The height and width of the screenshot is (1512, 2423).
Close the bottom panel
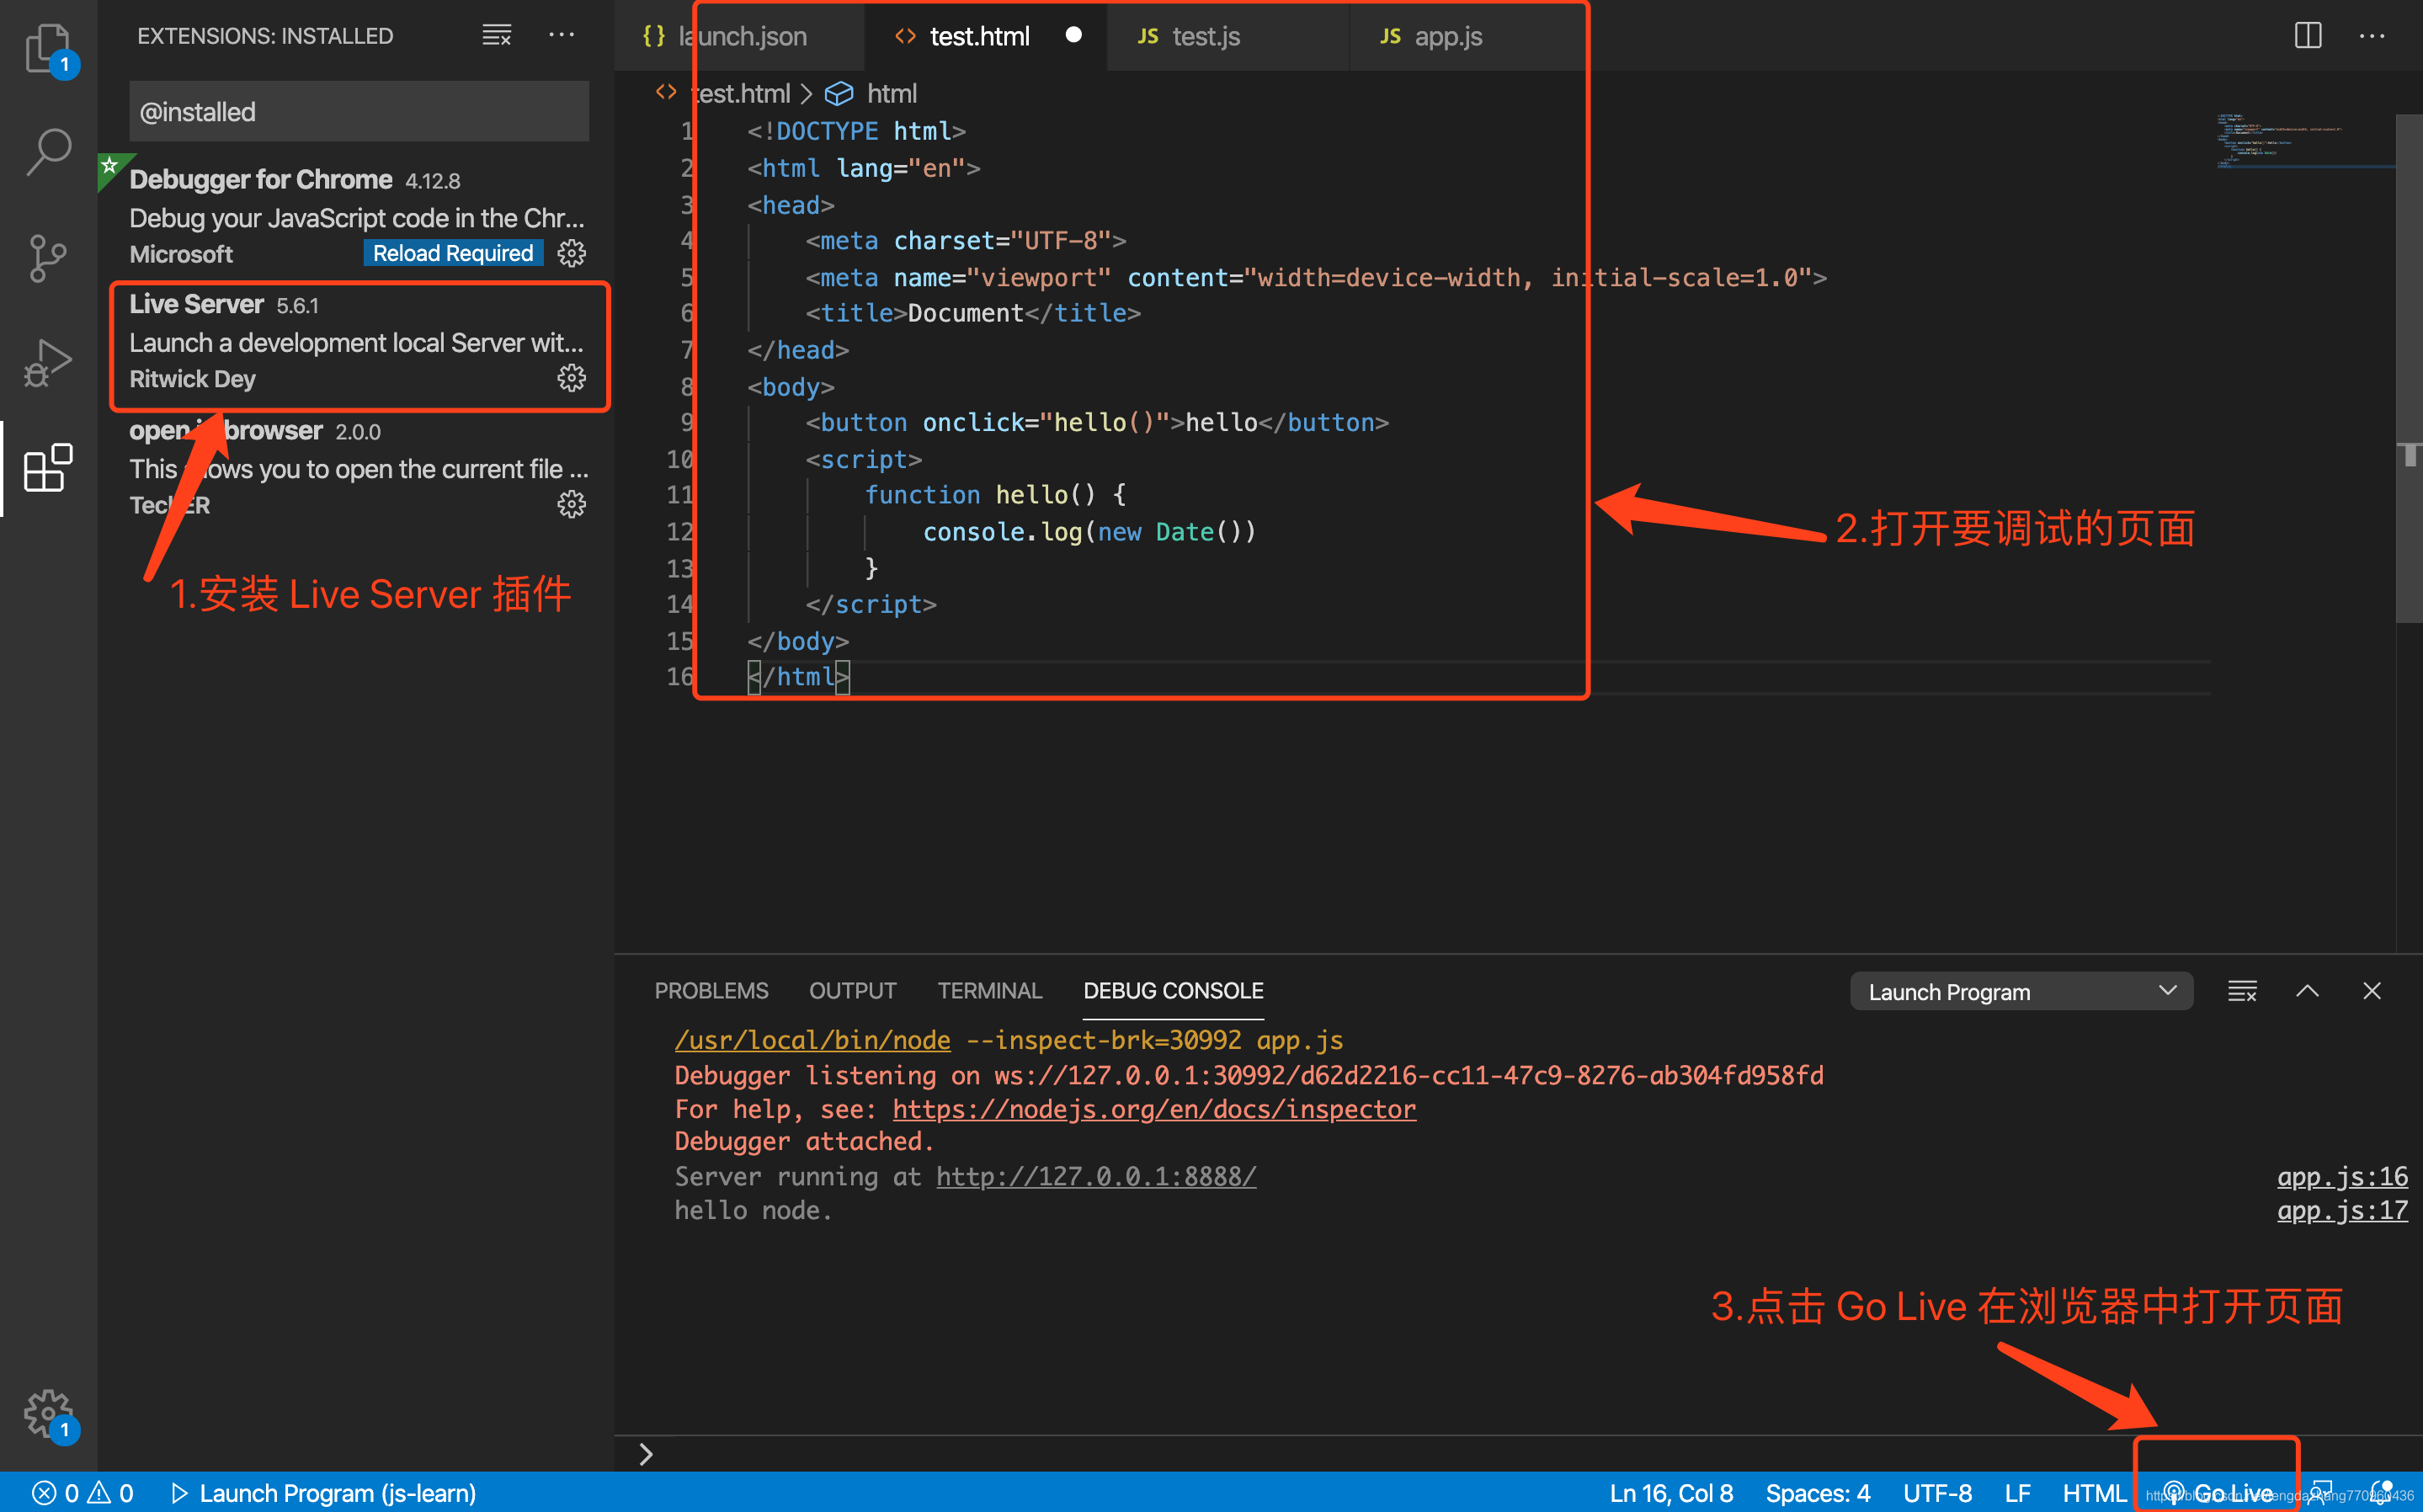click(2372, 991)
